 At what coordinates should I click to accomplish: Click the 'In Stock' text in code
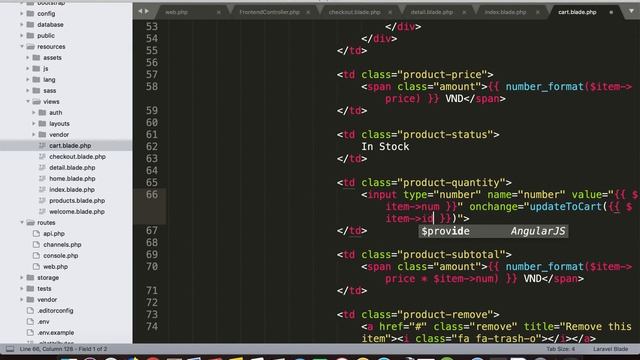(385, 147)
